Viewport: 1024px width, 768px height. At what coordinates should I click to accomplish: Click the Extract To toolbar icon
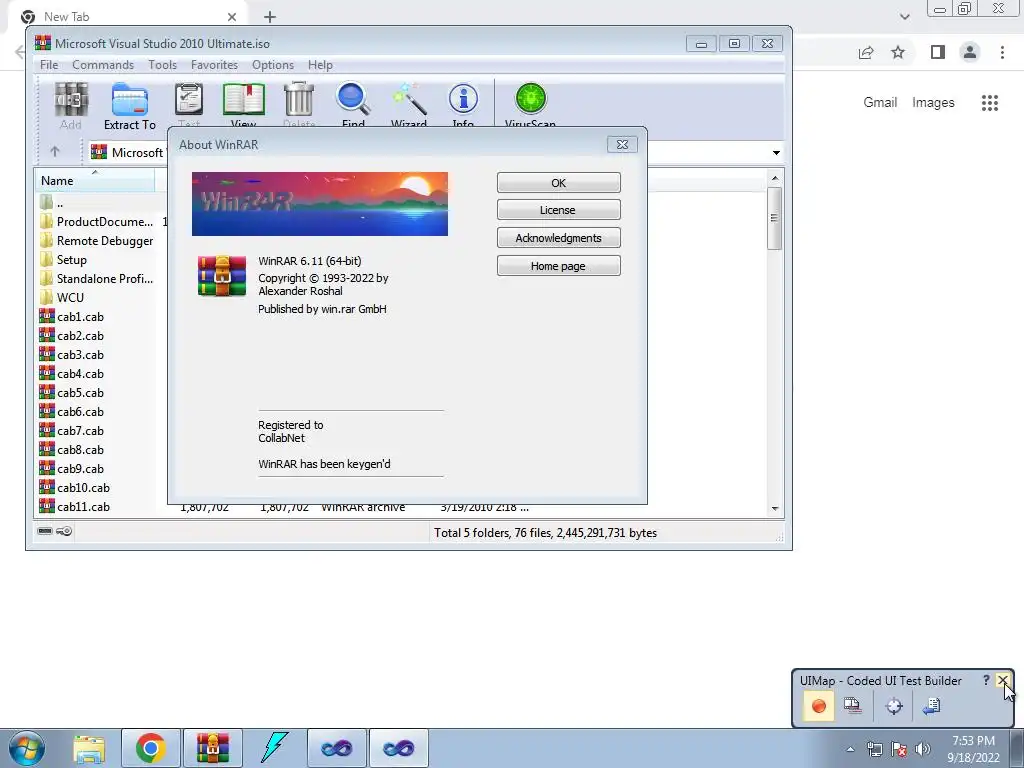[130, 106]
